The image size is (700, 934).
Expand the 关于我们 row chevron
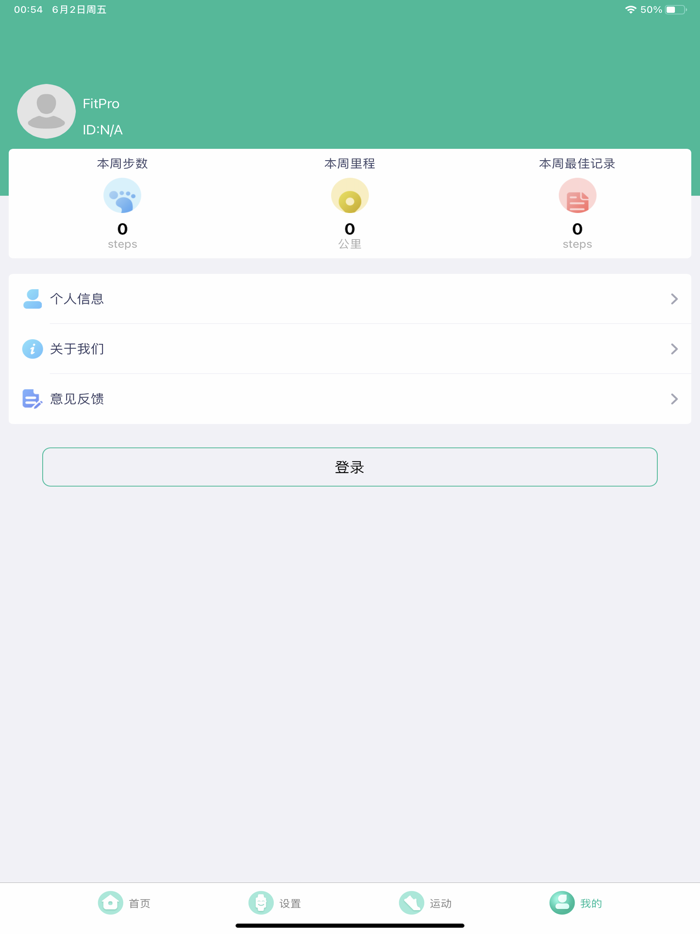coord(674,349)
